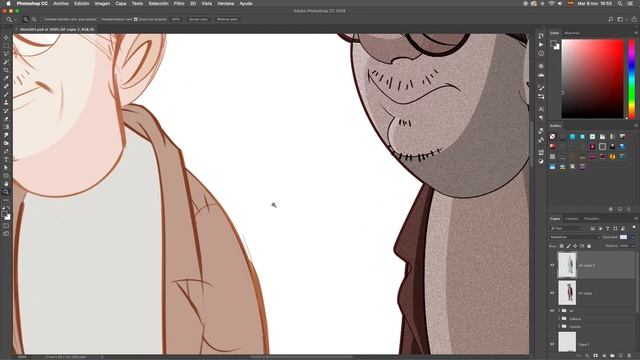Open the layer filter type dropdown
Viewport: 640px width, 360px height.
click(x=567, y=229)
